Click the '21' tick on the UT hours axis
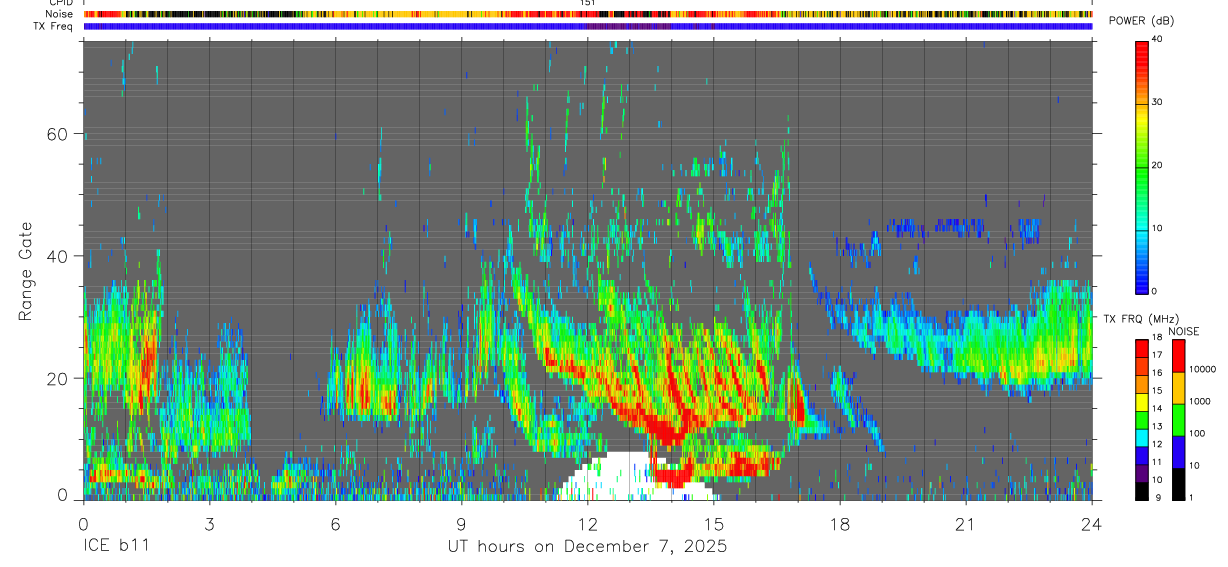The height and width of the screenshot is (567, 1228). pyautogui.click(x=966, y=523)
